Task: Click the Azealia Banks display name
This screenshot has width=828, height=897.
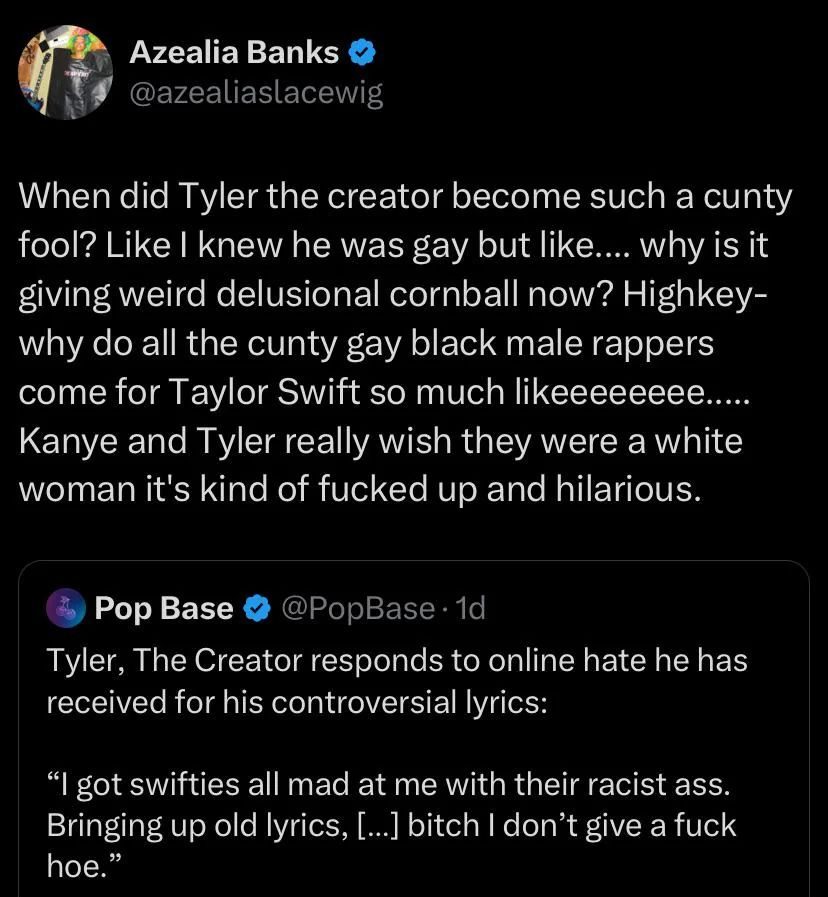Action: 234,51
